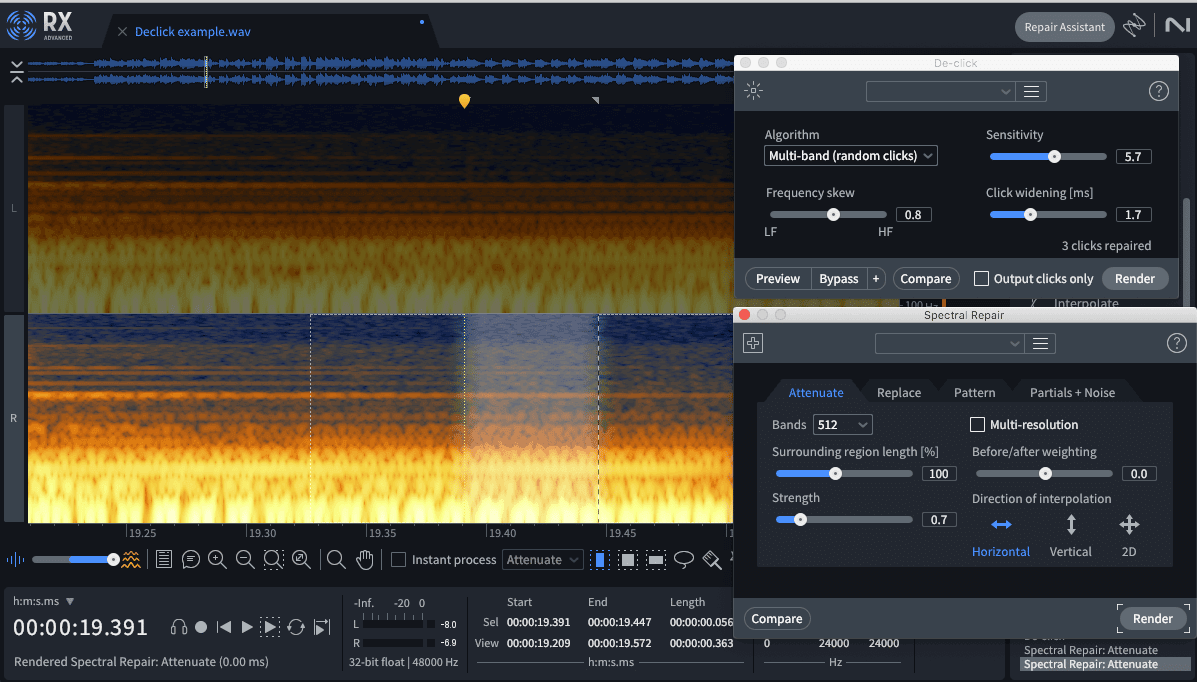Adjust the Sensitivity slider
Viewport: 1197px width, 682px height.
[1047, 157]
